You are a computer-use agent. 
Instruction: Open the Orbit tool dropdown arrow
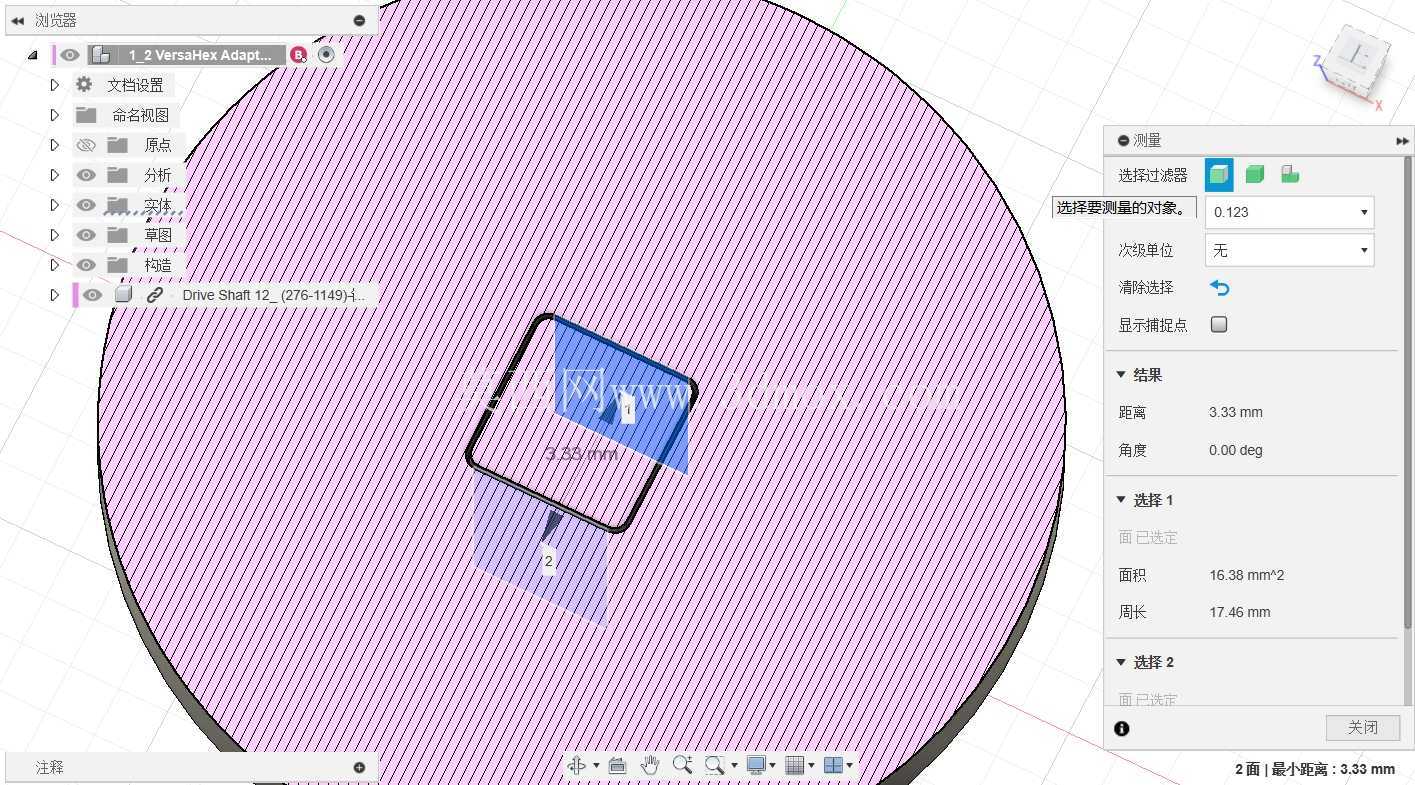pyautogui.click(x=596, y=766)
